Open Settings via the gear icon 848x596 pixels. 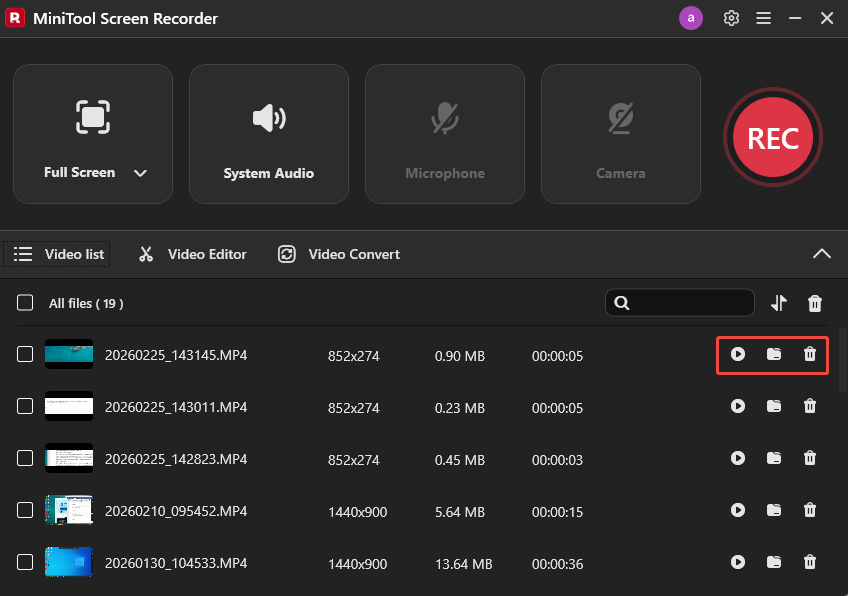click(731, 18)
